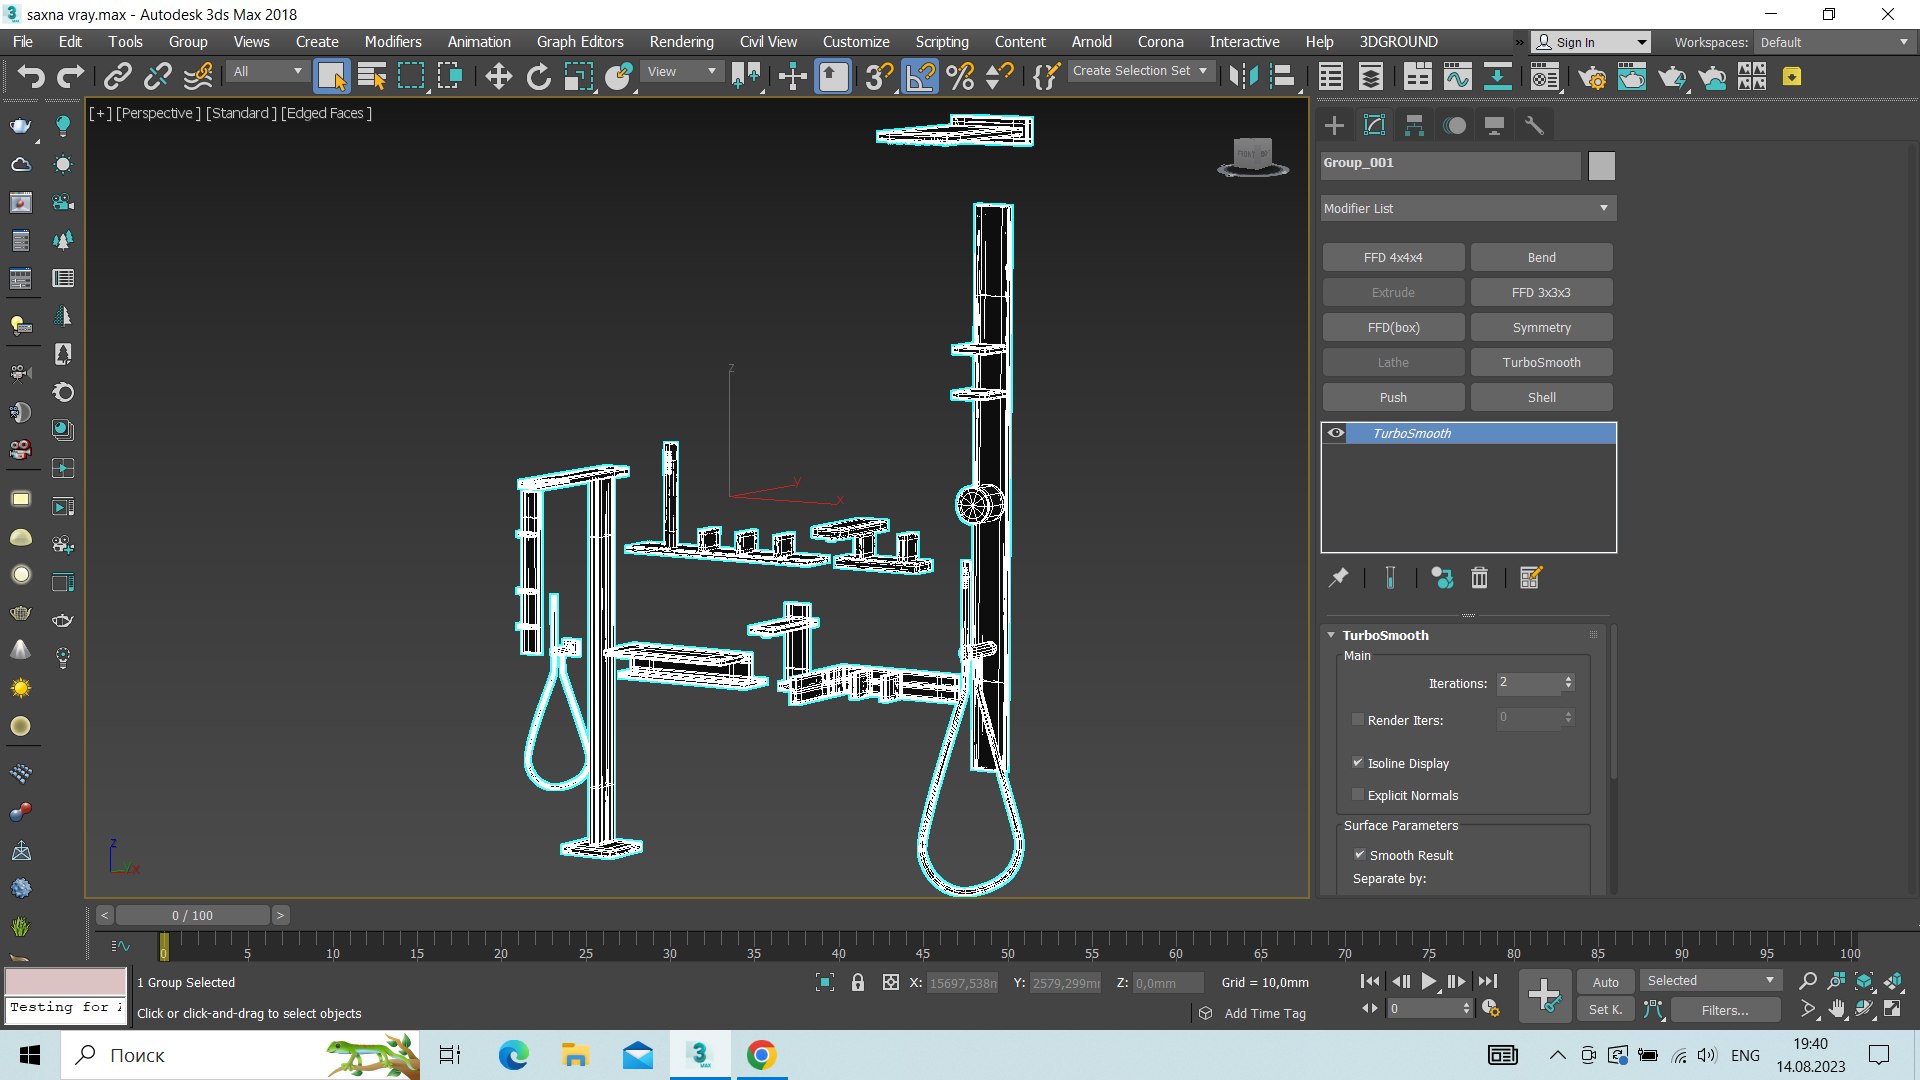Uncheck Smooth Result checkbox
The image size is (1920, 1080).
1359,854
